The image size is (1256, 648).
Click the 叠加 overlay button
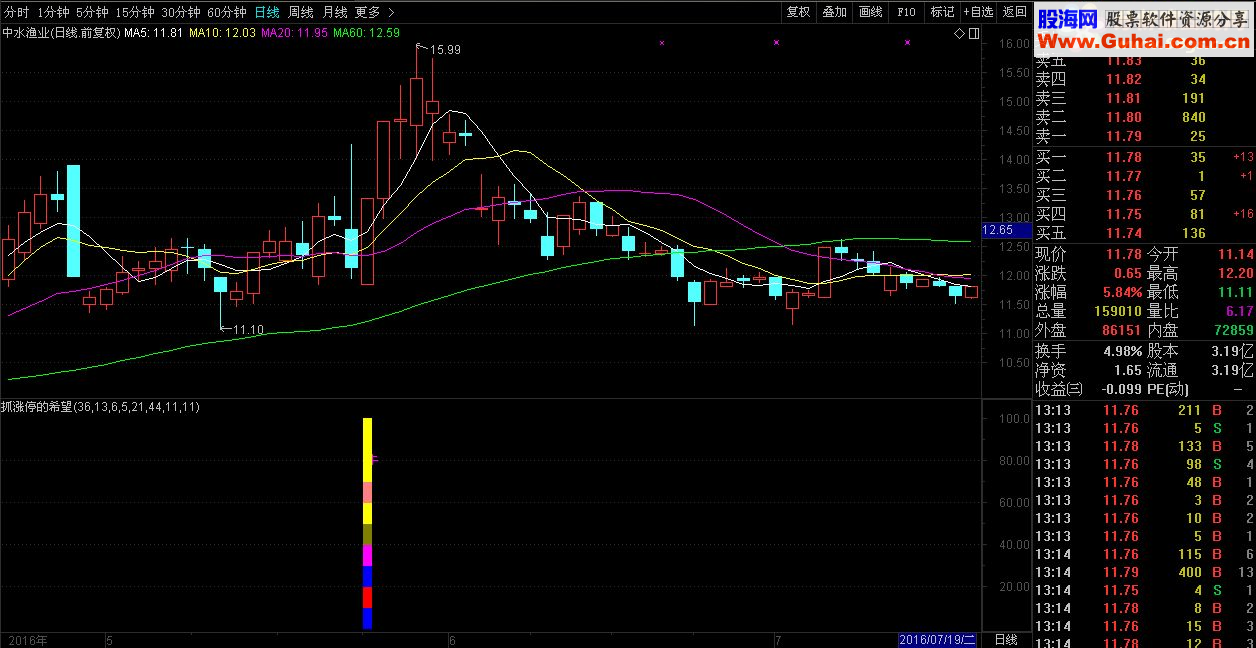tap(834, 12)
